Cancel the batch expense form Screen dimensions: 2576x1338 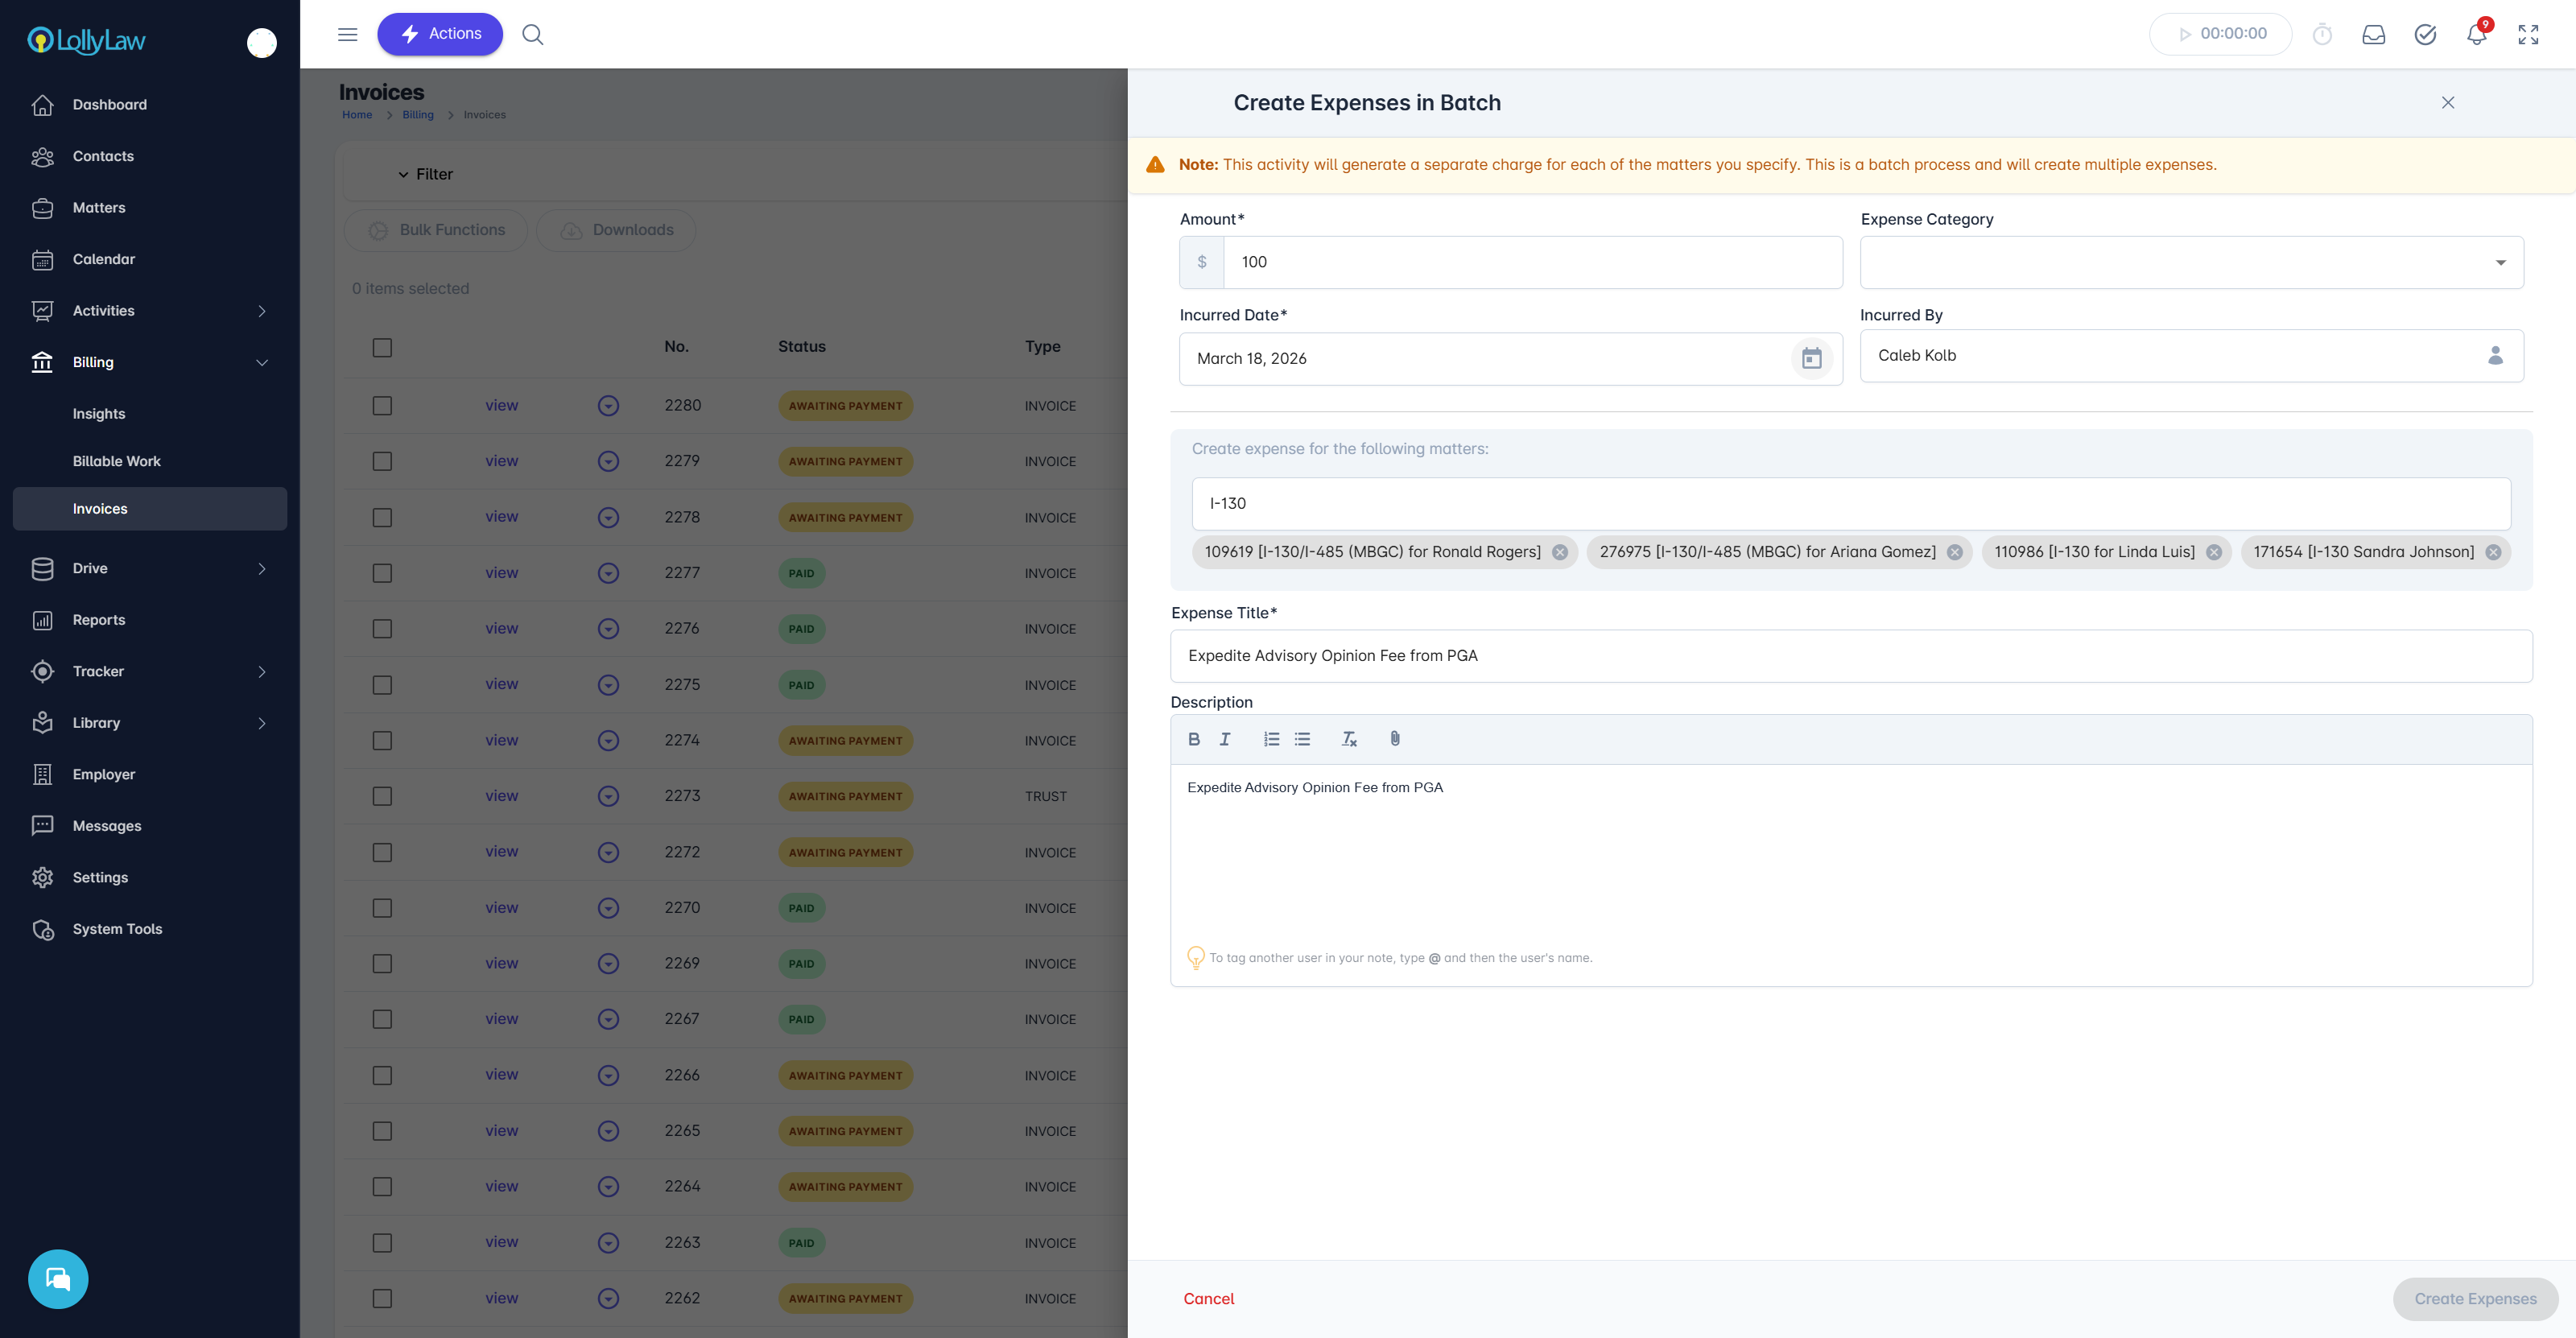pos(1208,1299)
